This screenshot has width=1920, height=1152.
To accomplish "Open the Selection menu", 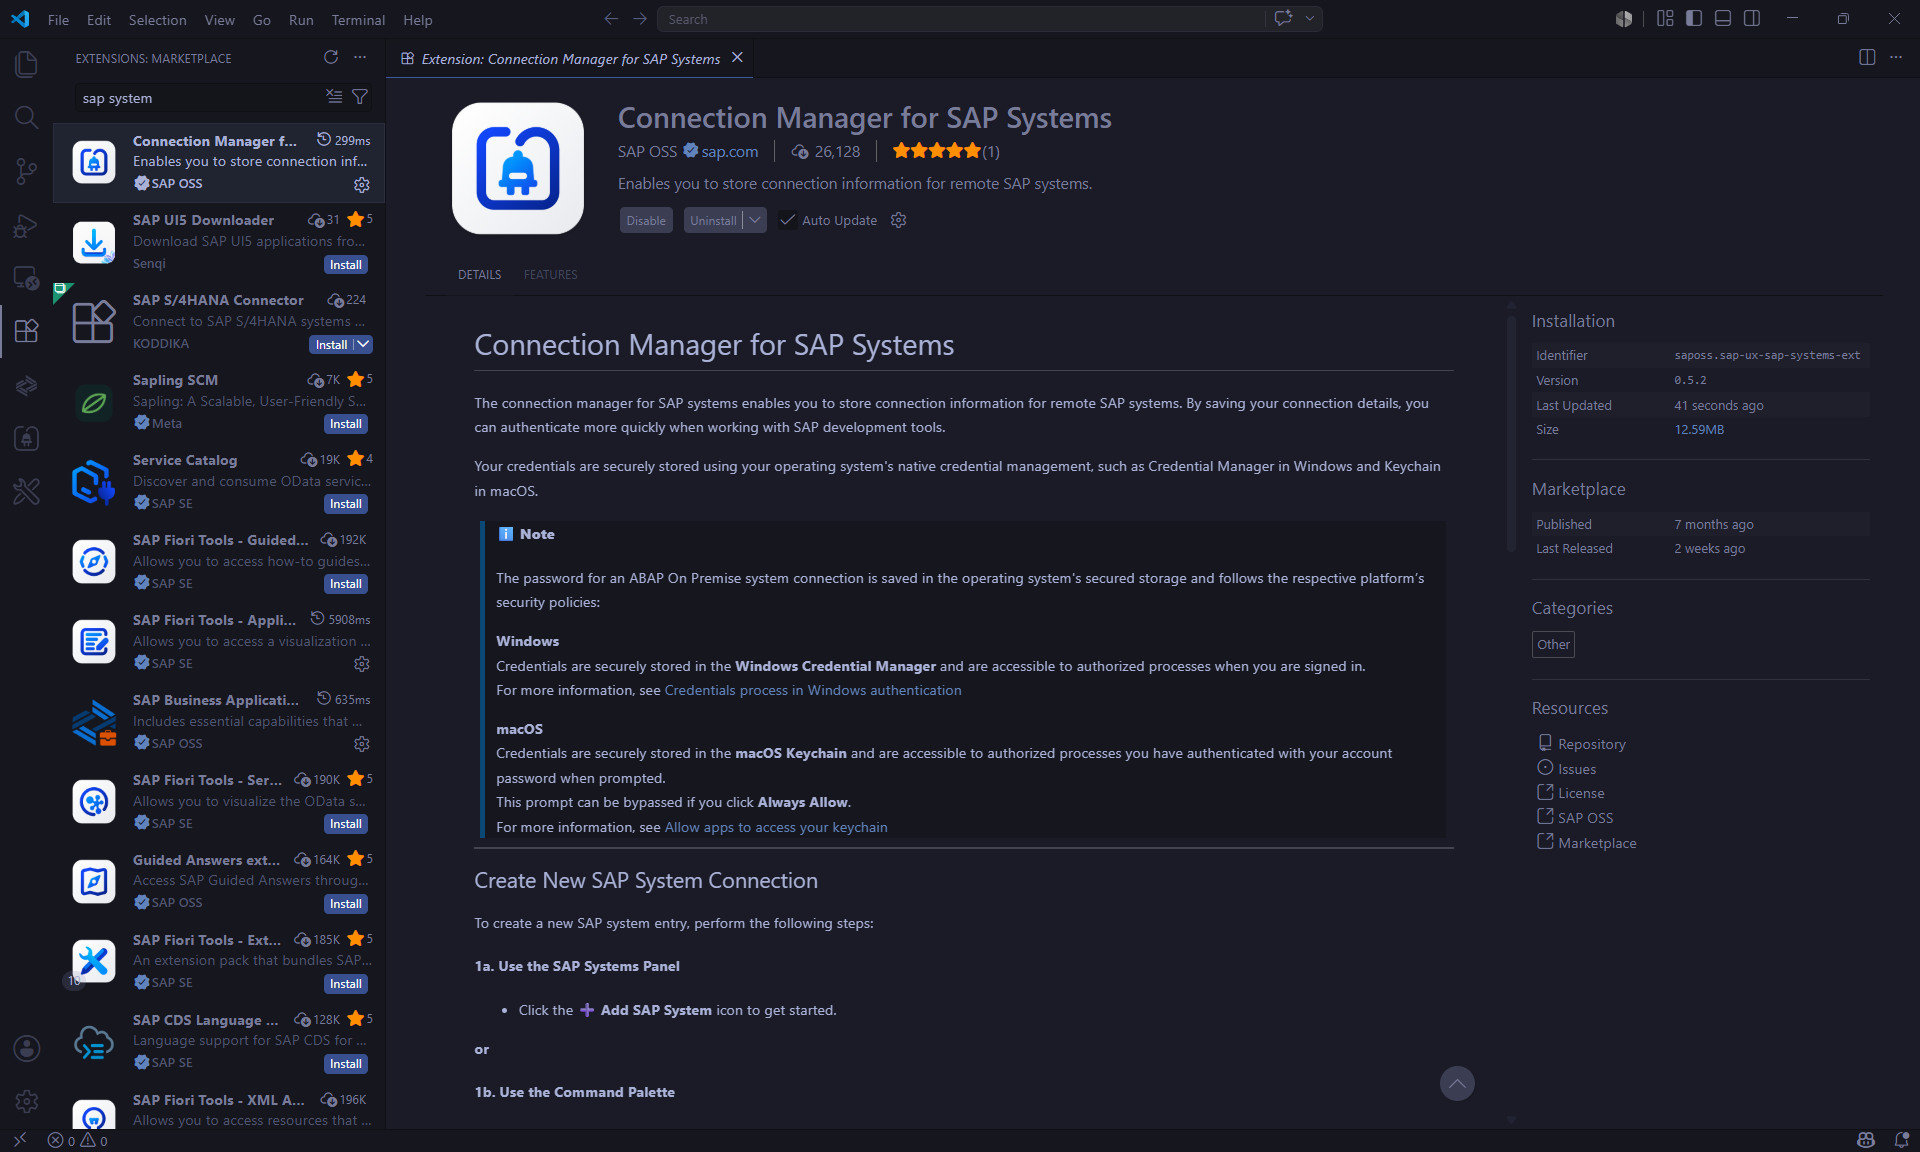I will tap(157, 19).
